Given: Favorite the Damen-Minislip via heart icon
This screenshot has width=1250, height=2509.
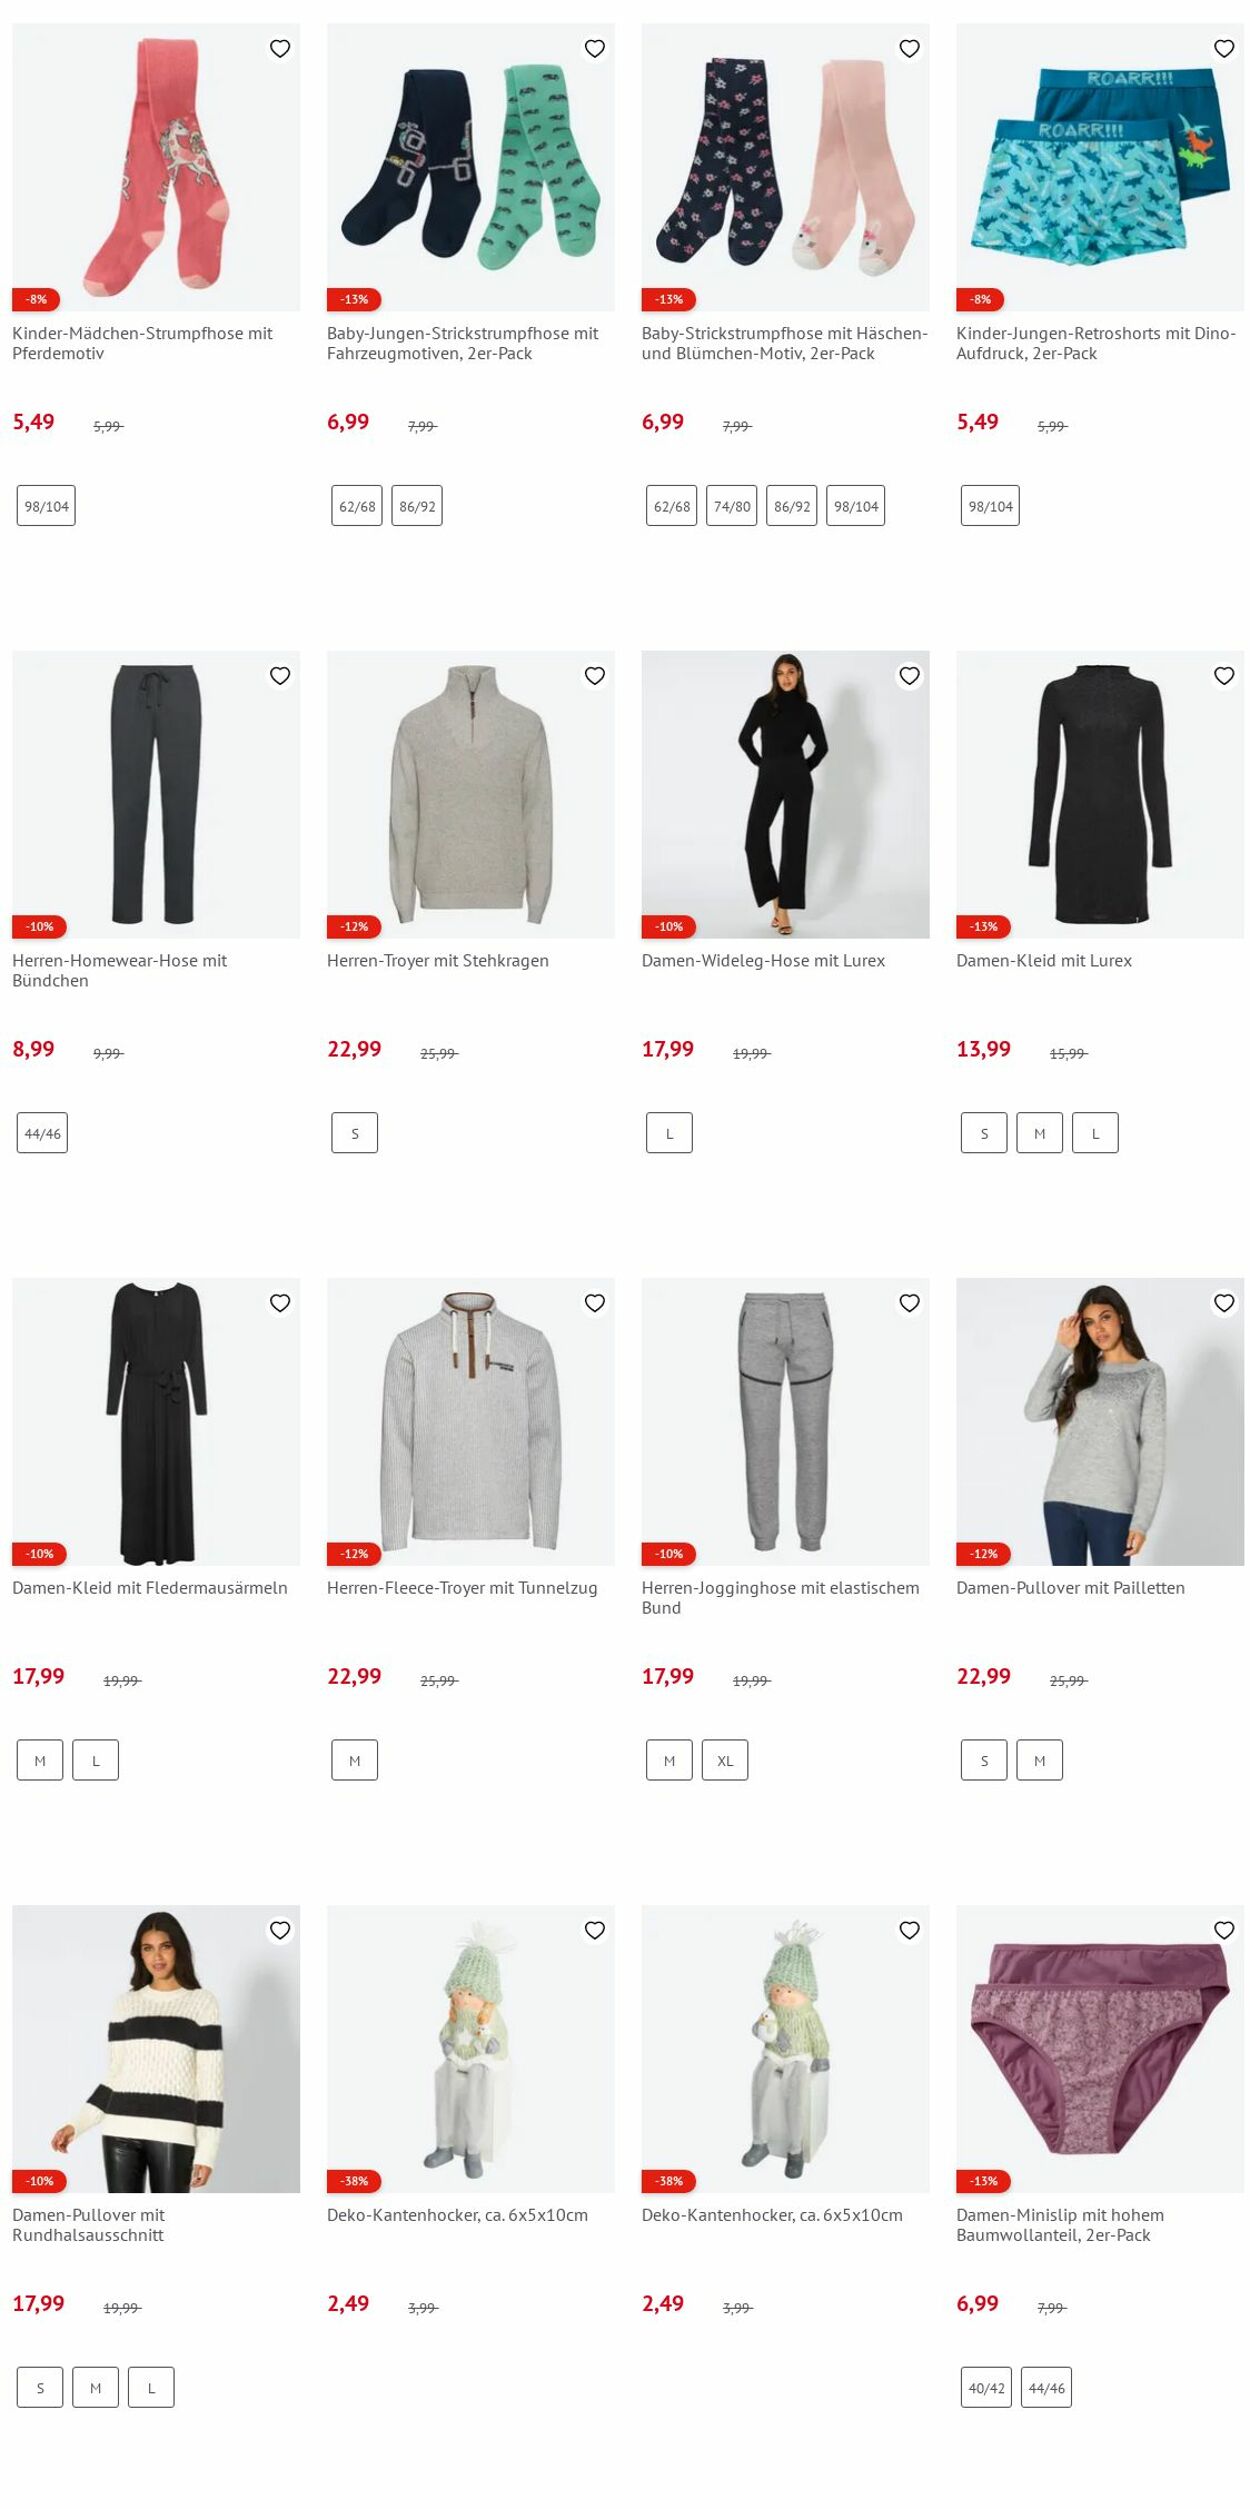Looking at the screenshot, I should point(1224,1930).
